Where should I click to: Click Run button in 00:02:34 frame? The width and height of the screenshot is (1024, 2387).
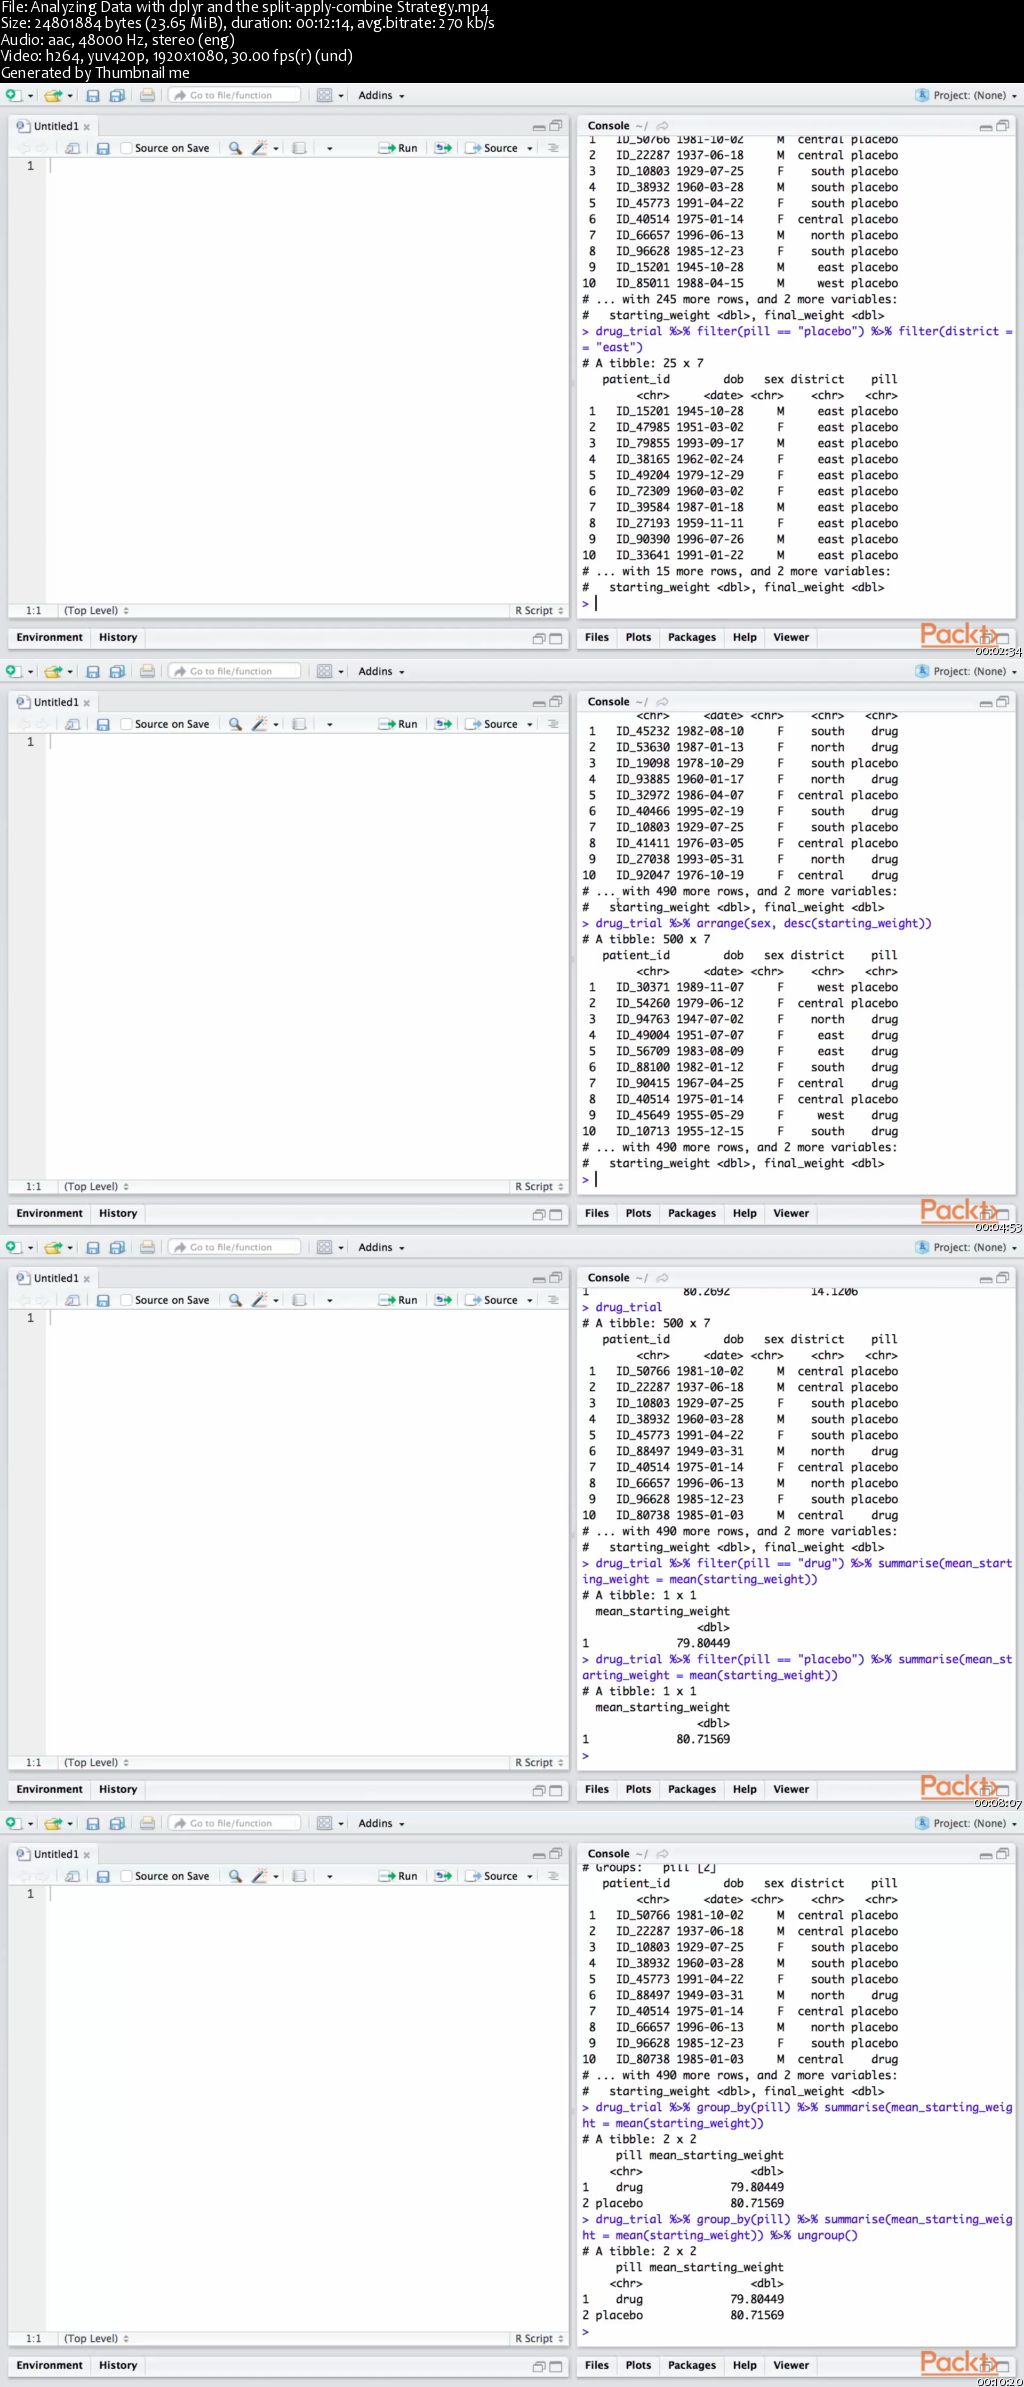398,148
